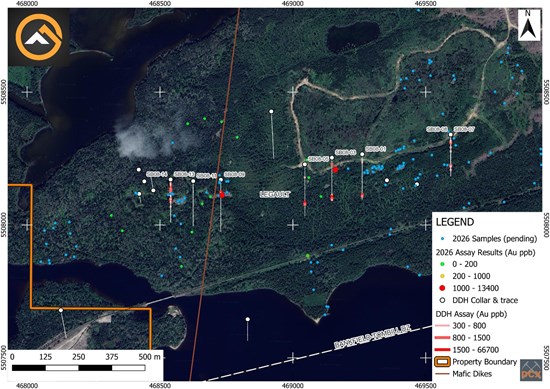Click the green dot legend symbol for 0 - 200
This screenshot has width=550, height=389.
[x=442, y=264]
